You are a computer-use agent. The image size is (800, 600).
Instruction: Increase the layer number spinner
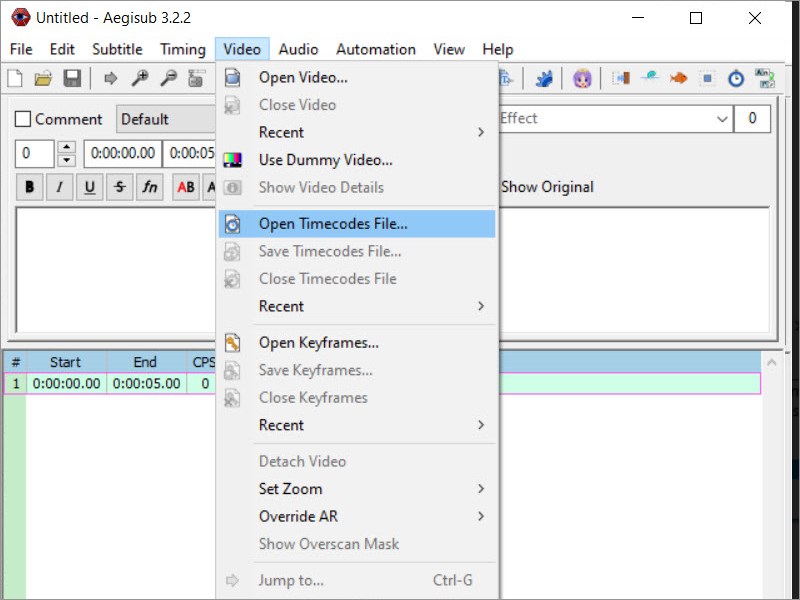pyautogui.click(x=67, y=147)
